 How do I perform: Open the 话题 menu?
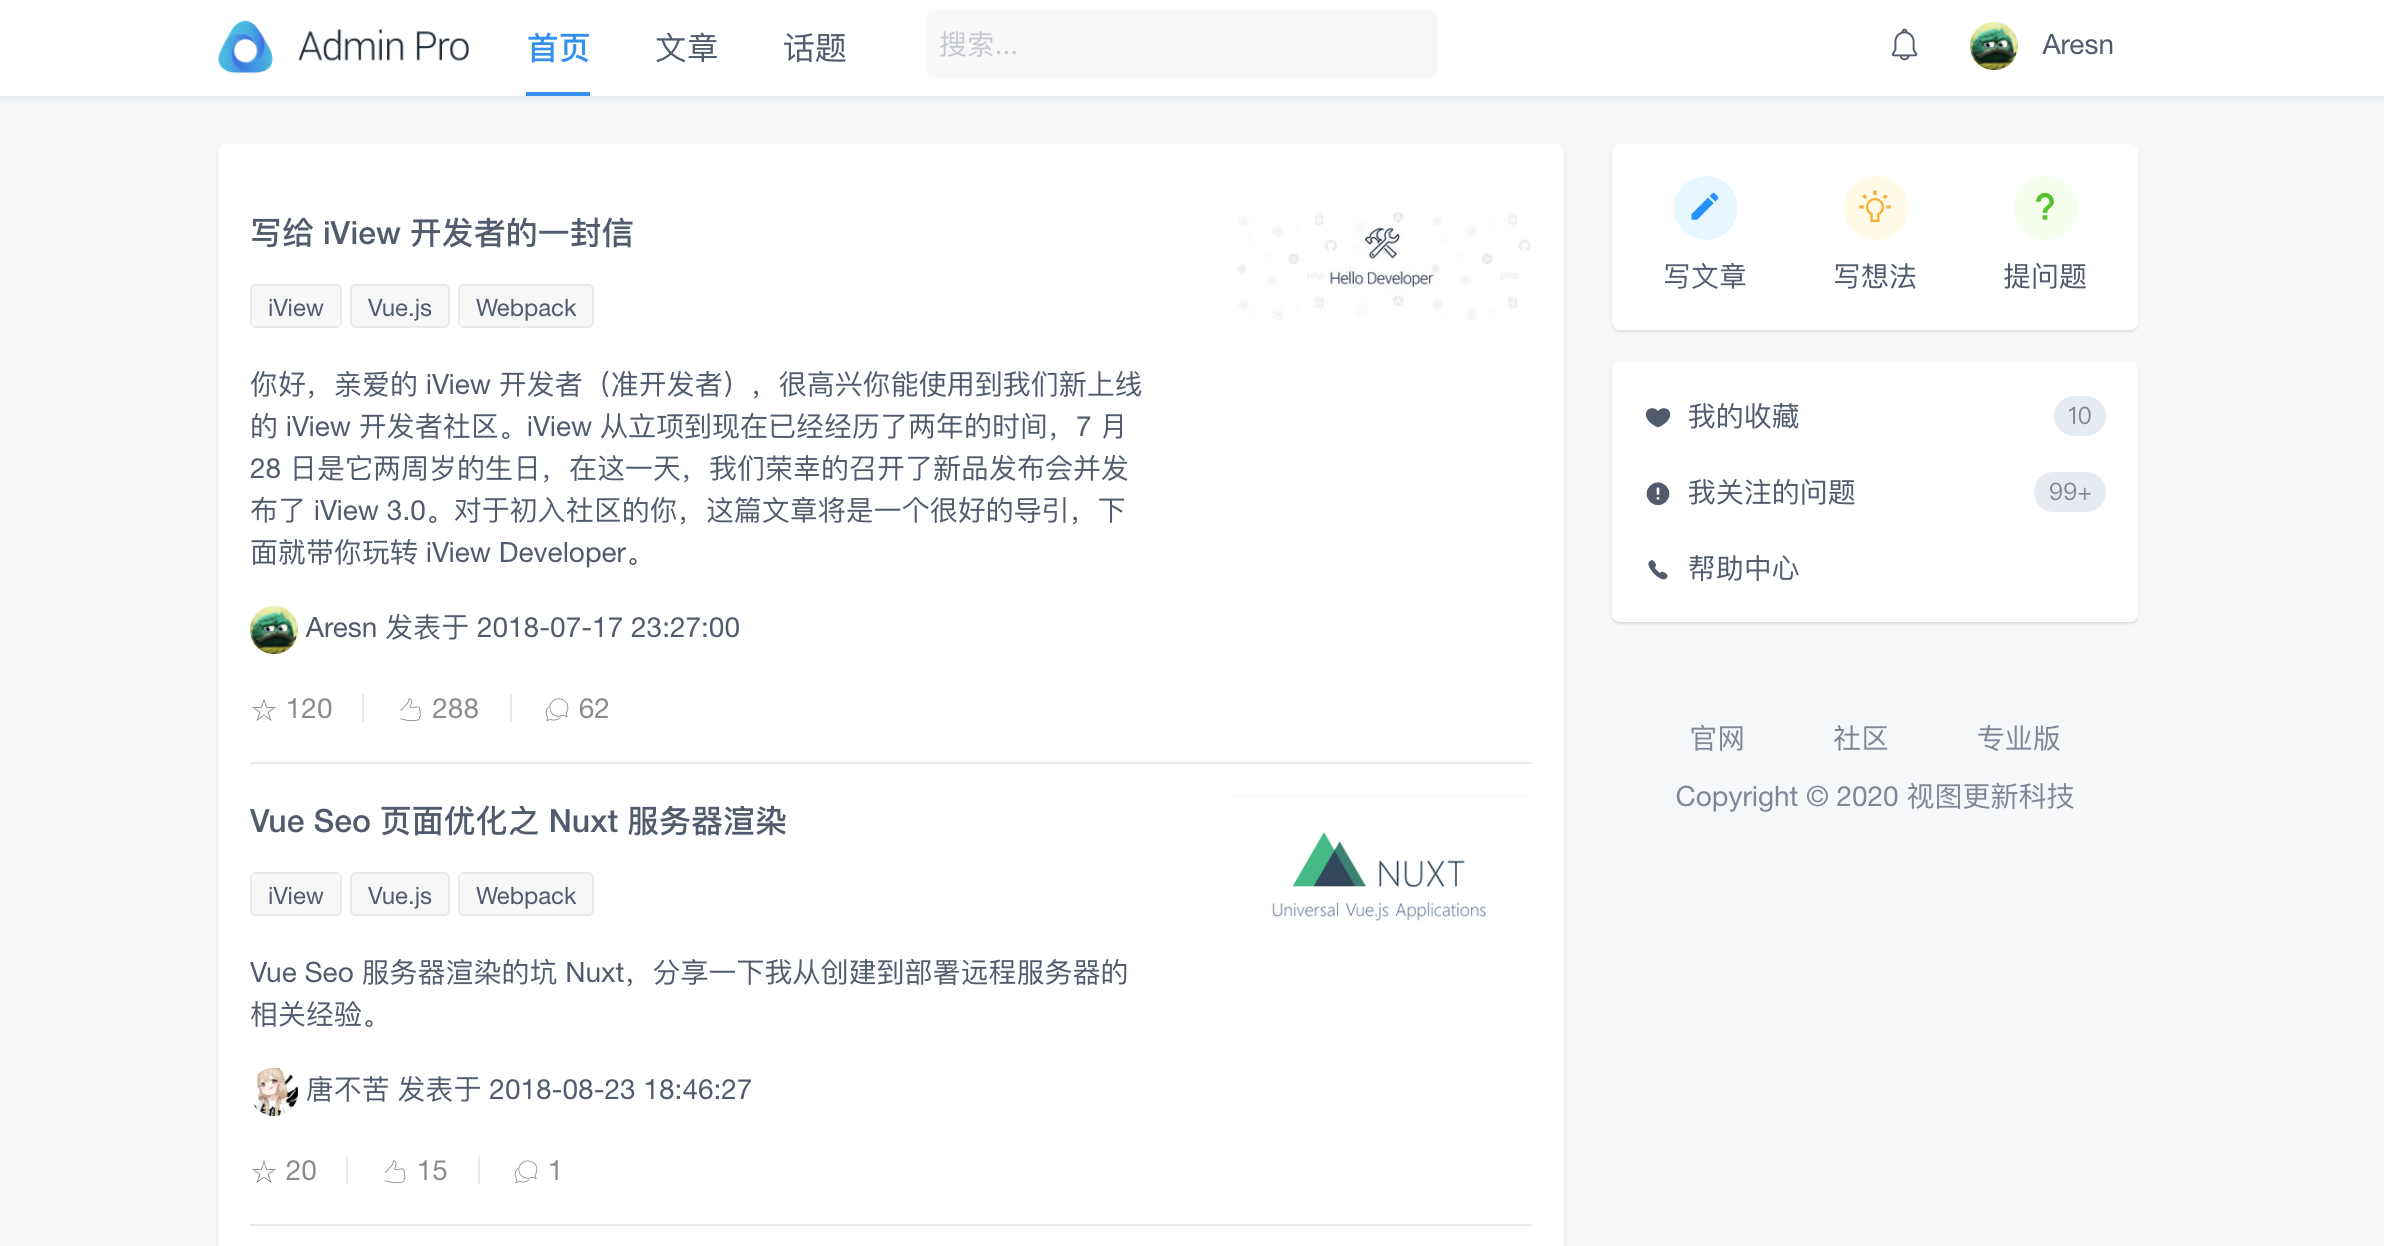(x=814, y=47)
